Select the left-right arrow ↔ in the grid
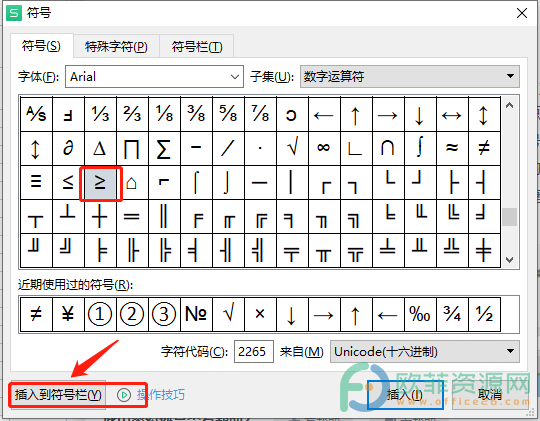This screenshot has width=540, height=421. click(x=452, y=114)
